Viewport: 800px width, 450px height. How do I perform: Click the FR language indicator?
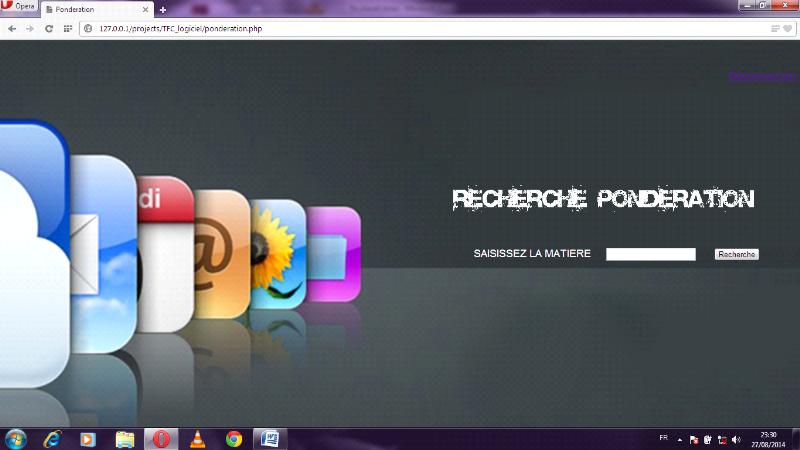[663, 438]
